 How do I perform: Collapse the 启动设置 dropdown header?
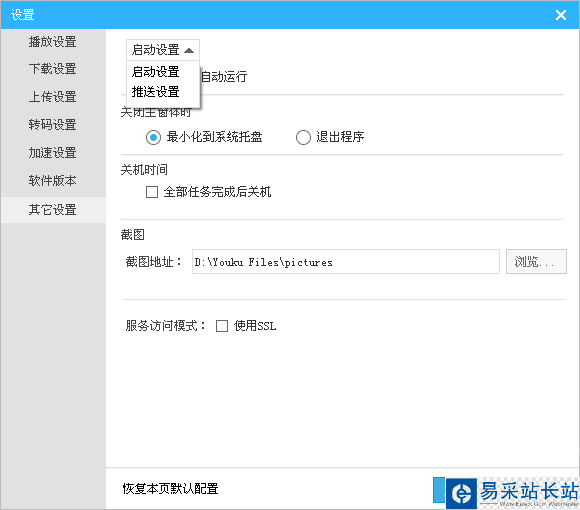click(x=163, y=50)
